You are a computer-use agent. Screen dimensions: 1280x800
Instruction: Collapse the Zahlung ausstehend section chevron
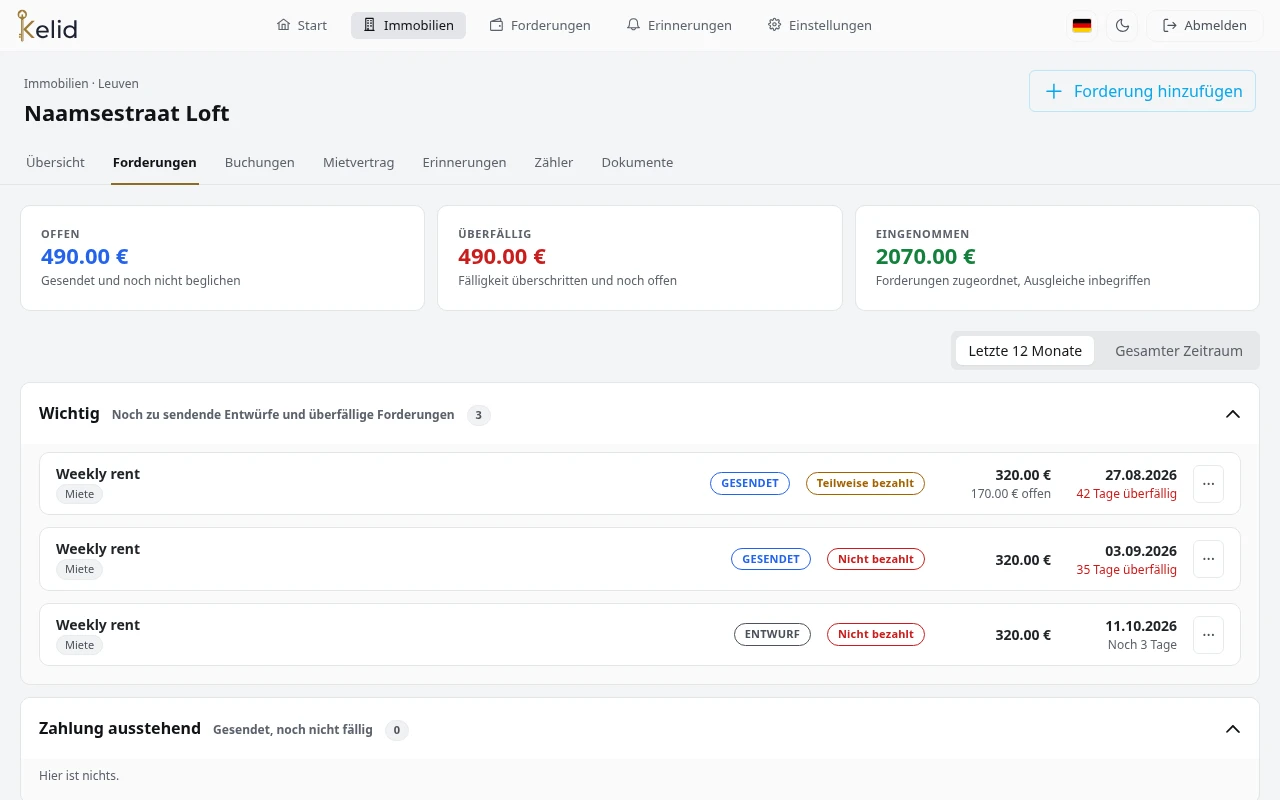(1233, 729)
